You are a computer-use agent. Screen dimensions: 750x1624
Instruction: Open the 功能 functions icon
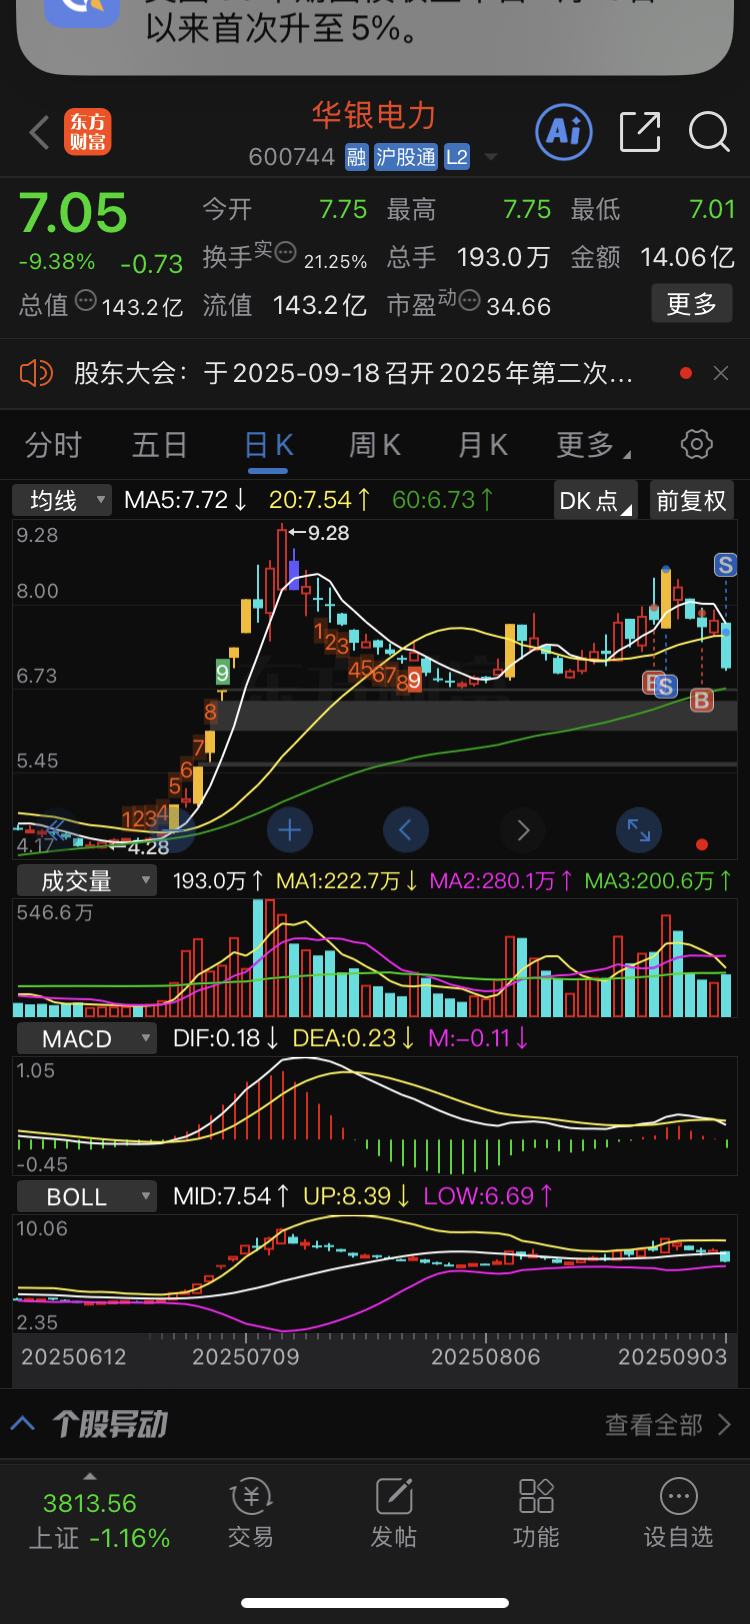click(536, 1513)
